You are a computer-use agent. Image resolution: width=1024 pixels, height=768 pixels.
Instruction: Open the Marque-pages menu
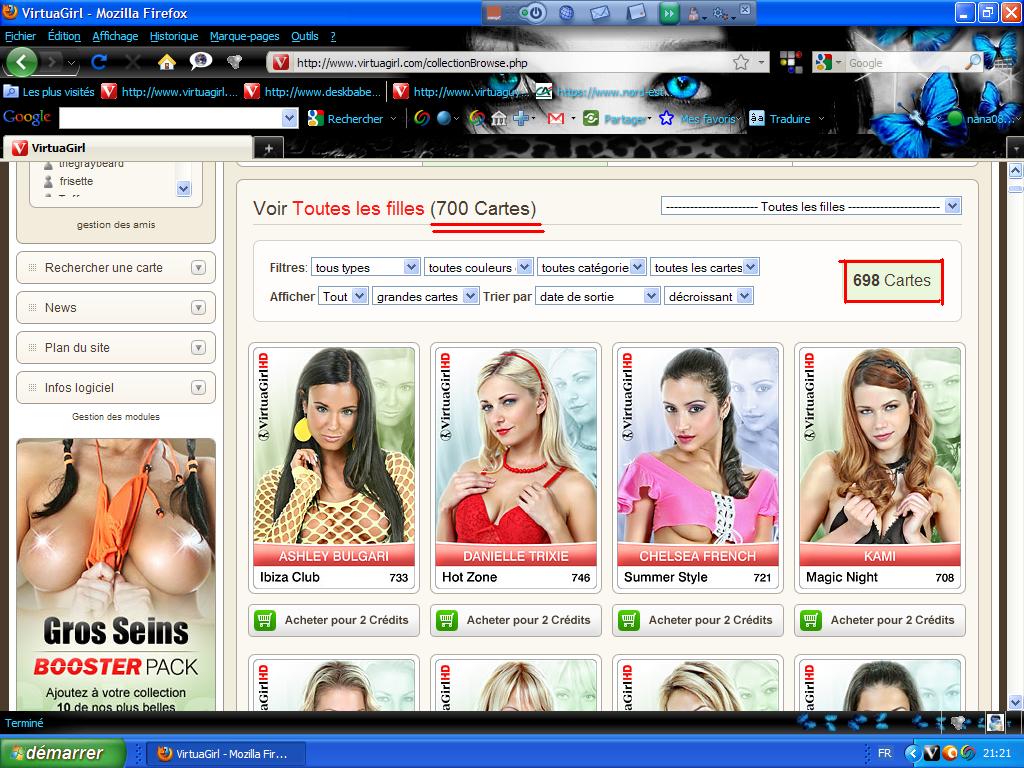point(244,36)
